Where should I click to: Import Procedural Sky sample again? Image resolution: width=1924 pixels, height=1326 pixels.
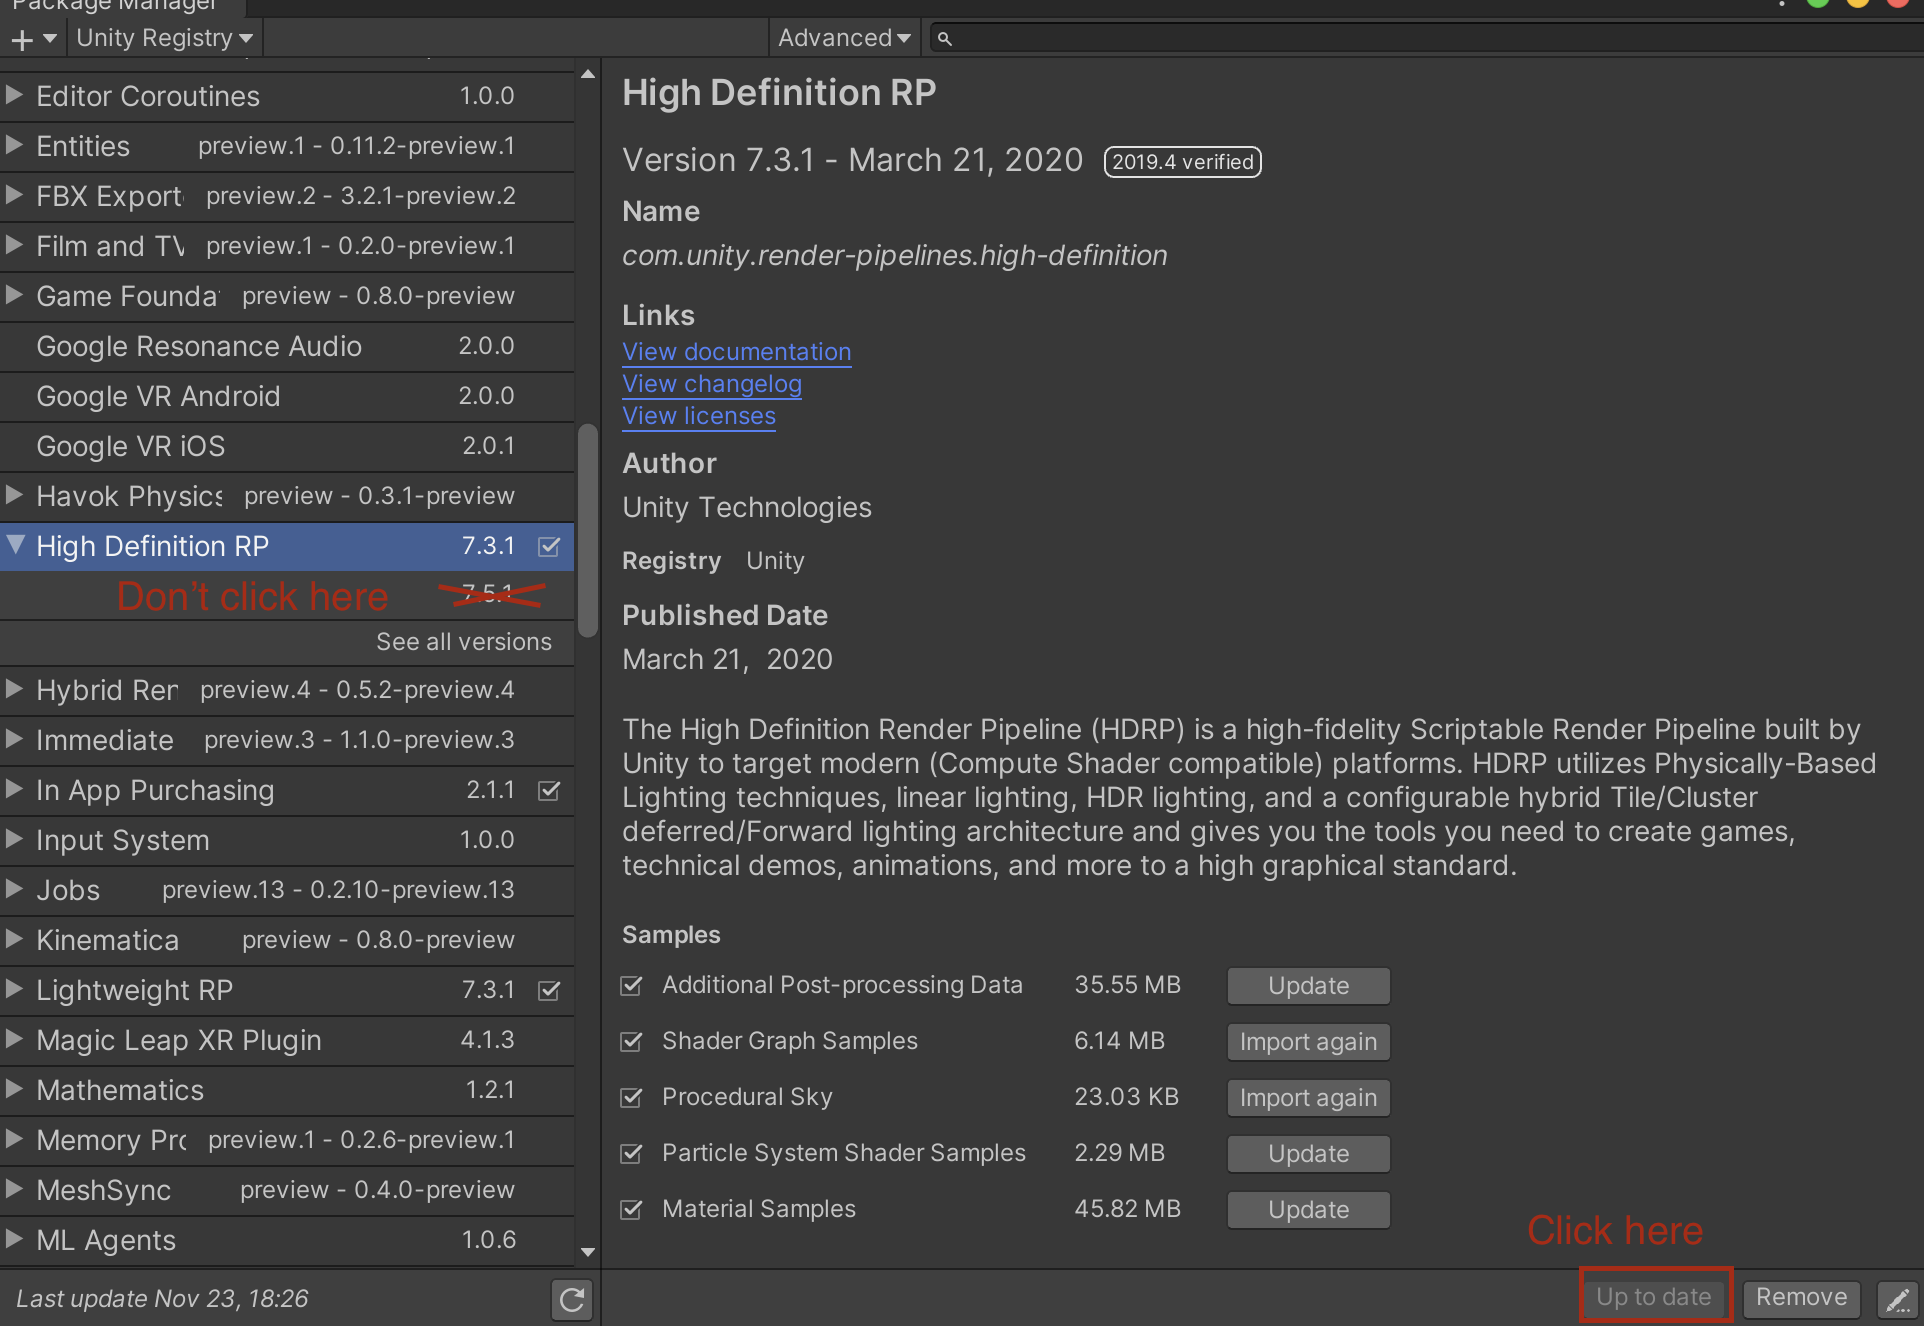[x=1308, y=1098]
